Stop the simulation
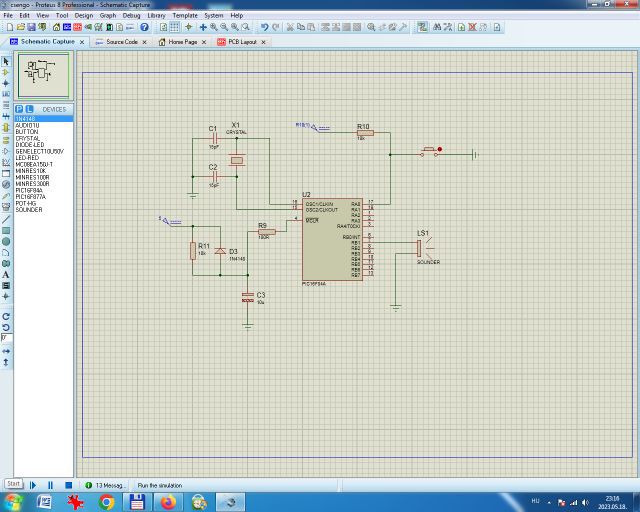 (68, 485)
